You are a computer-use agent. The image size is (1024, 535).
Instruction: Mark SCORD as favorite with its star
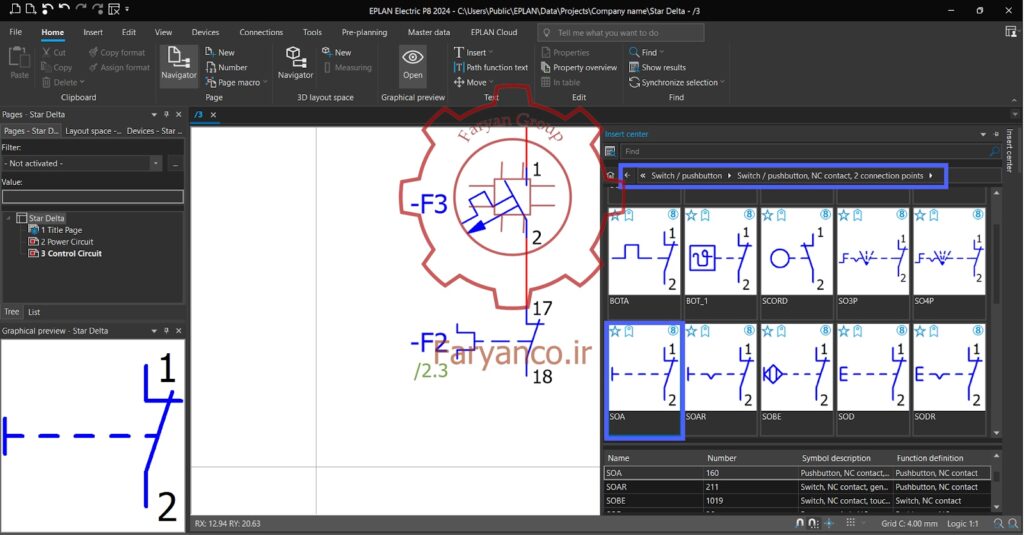tap(767, 216)
